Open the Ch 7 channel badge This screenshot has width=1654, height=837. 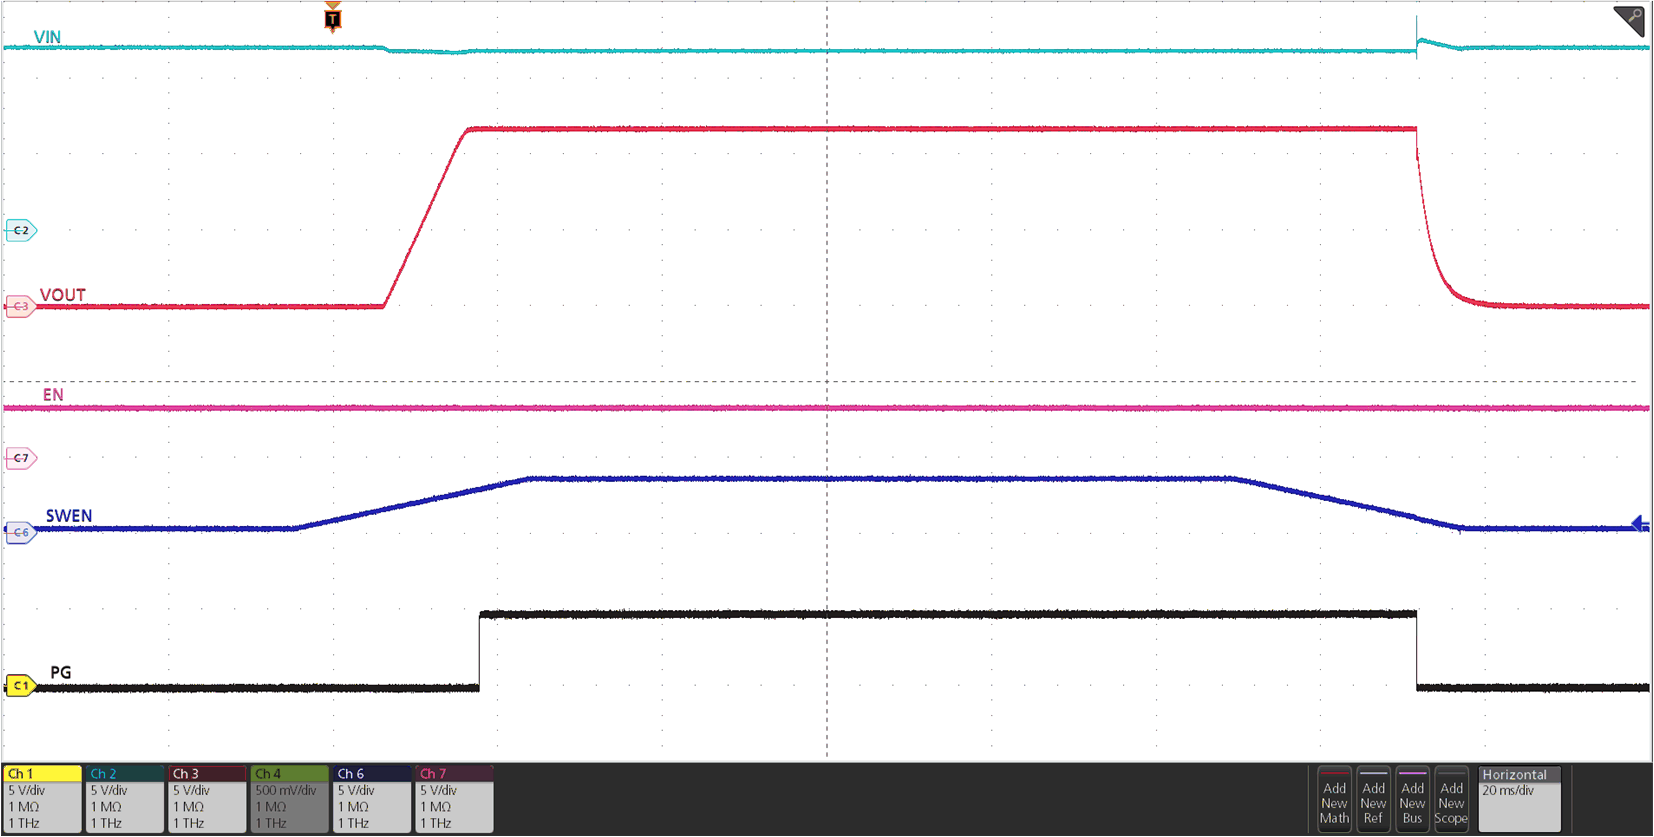(454, 799)
